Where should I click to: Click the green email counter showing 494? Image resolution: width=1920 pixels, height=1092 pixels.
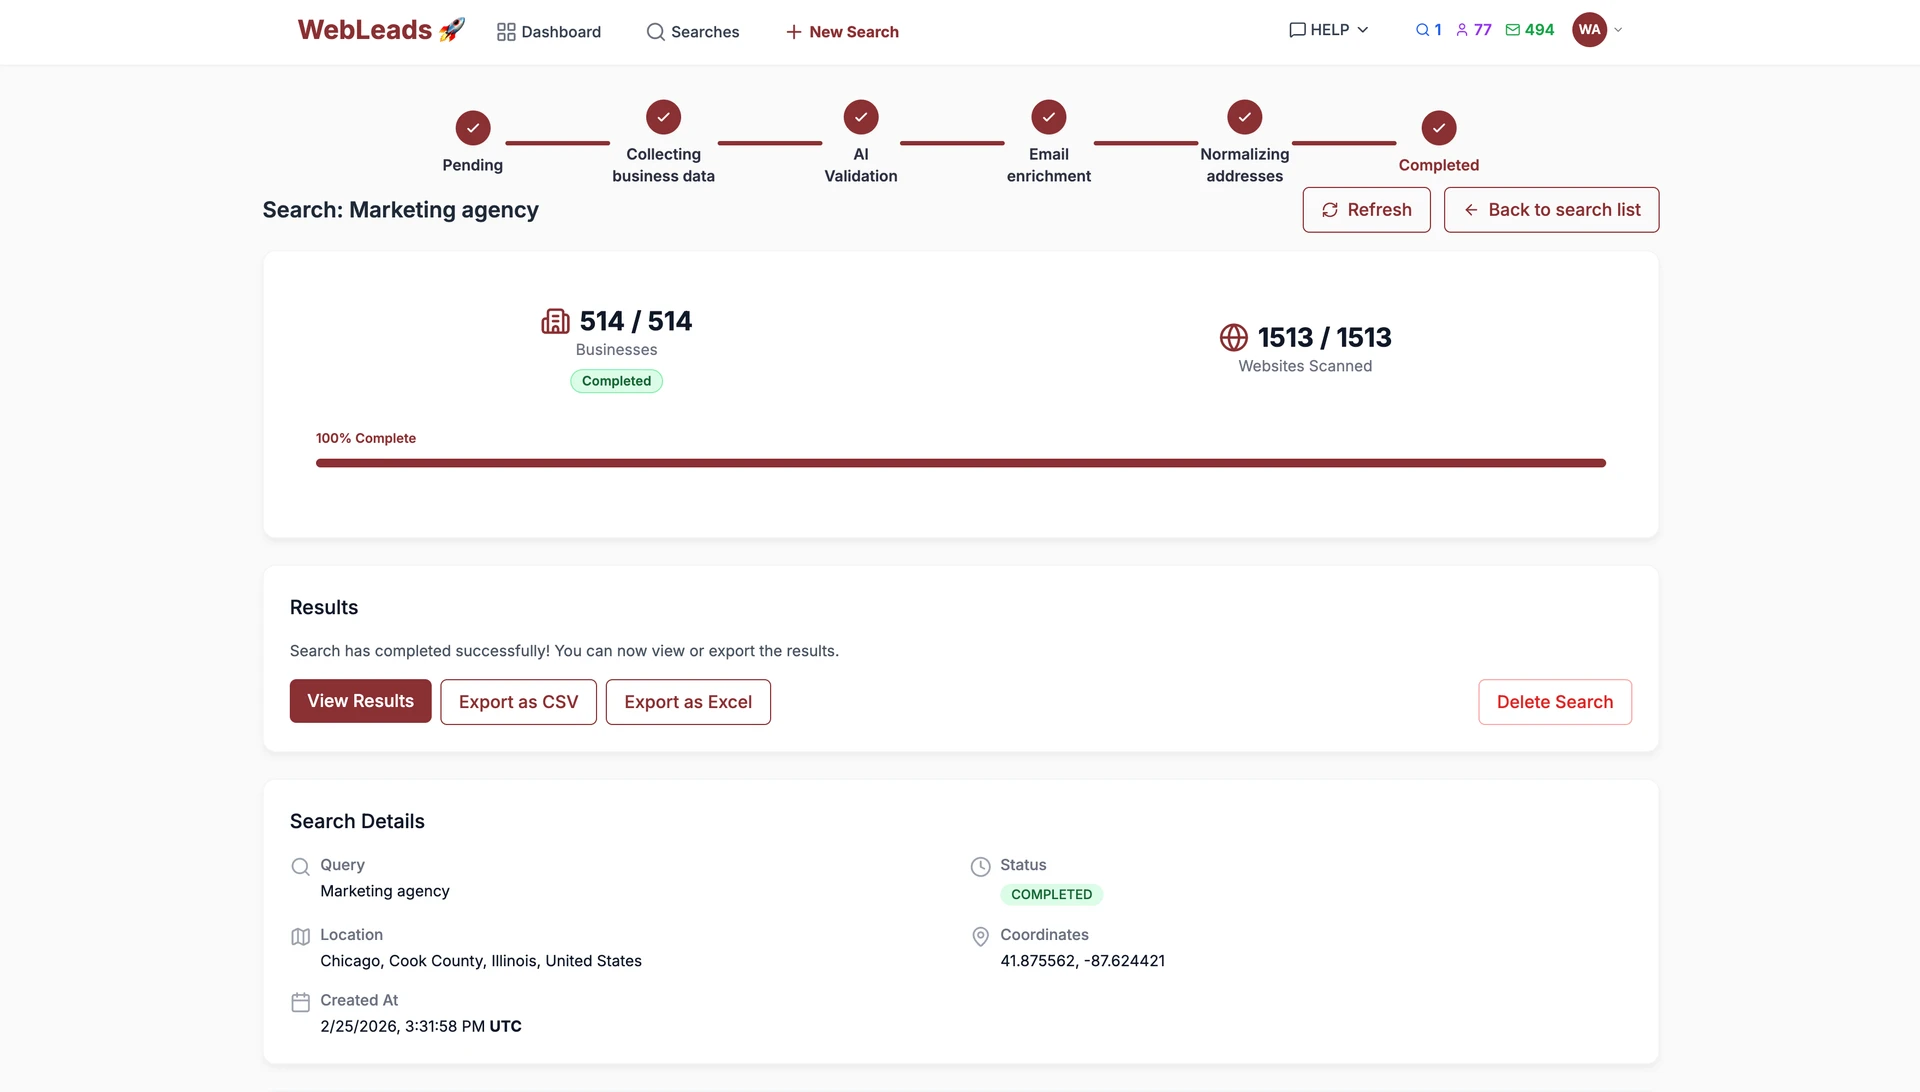pyautogui.click(x=1529, y=30)
